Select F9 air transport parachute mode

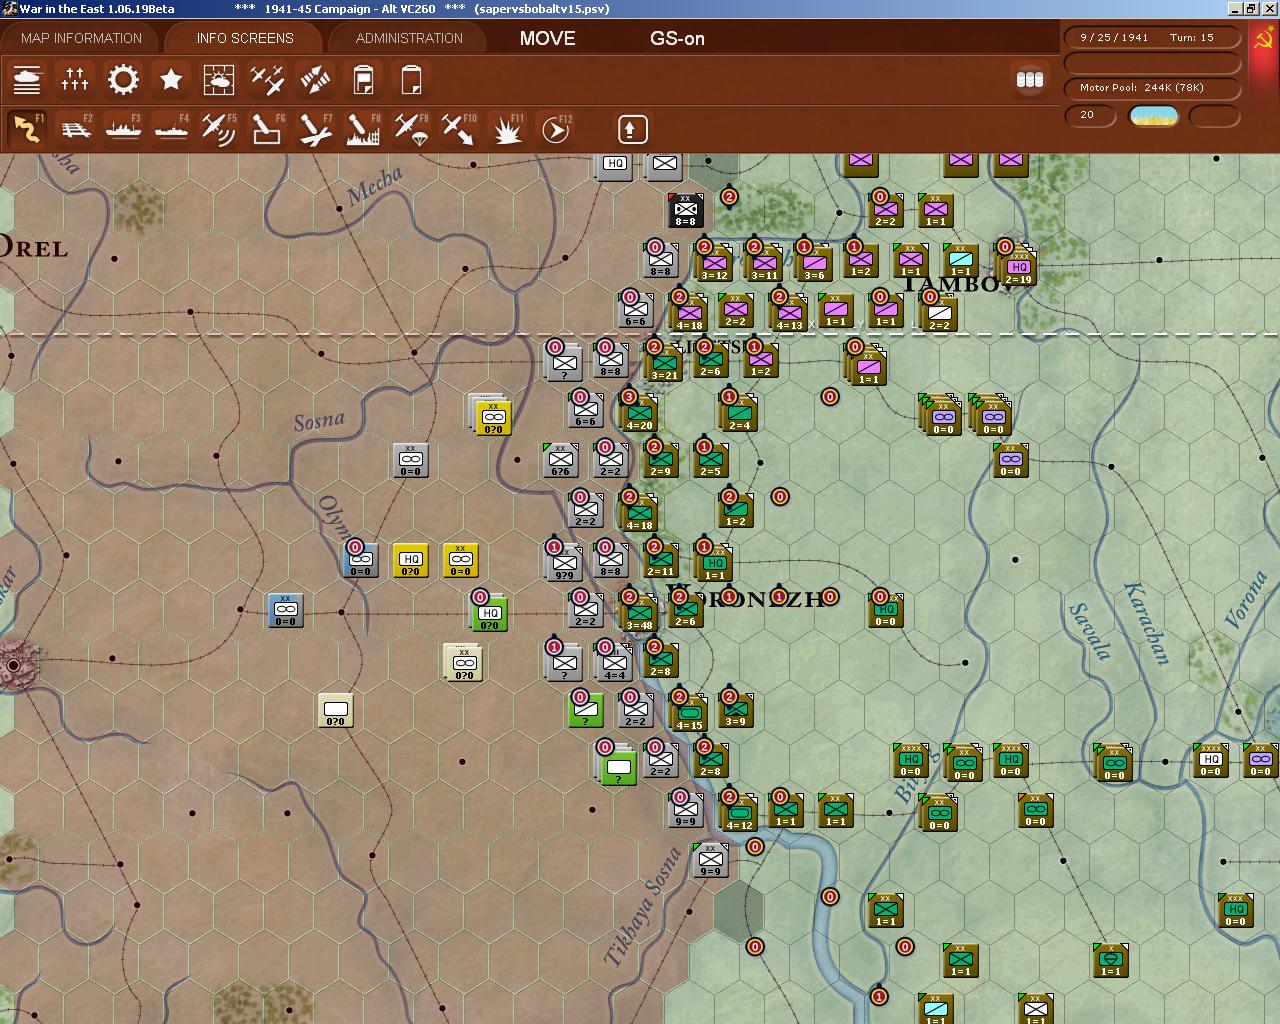pyautogui.click(x=411, y=129)
